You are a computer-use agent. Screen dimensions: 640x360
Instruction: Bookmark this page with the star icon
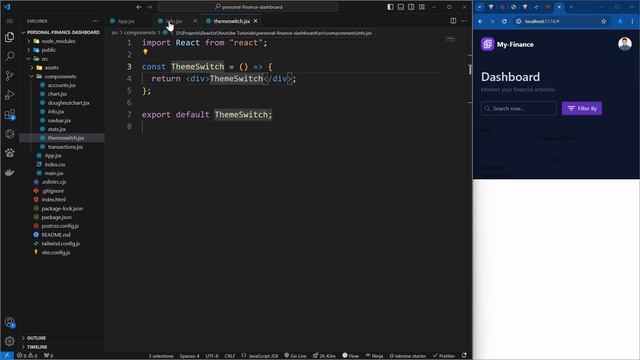[603, 21]
